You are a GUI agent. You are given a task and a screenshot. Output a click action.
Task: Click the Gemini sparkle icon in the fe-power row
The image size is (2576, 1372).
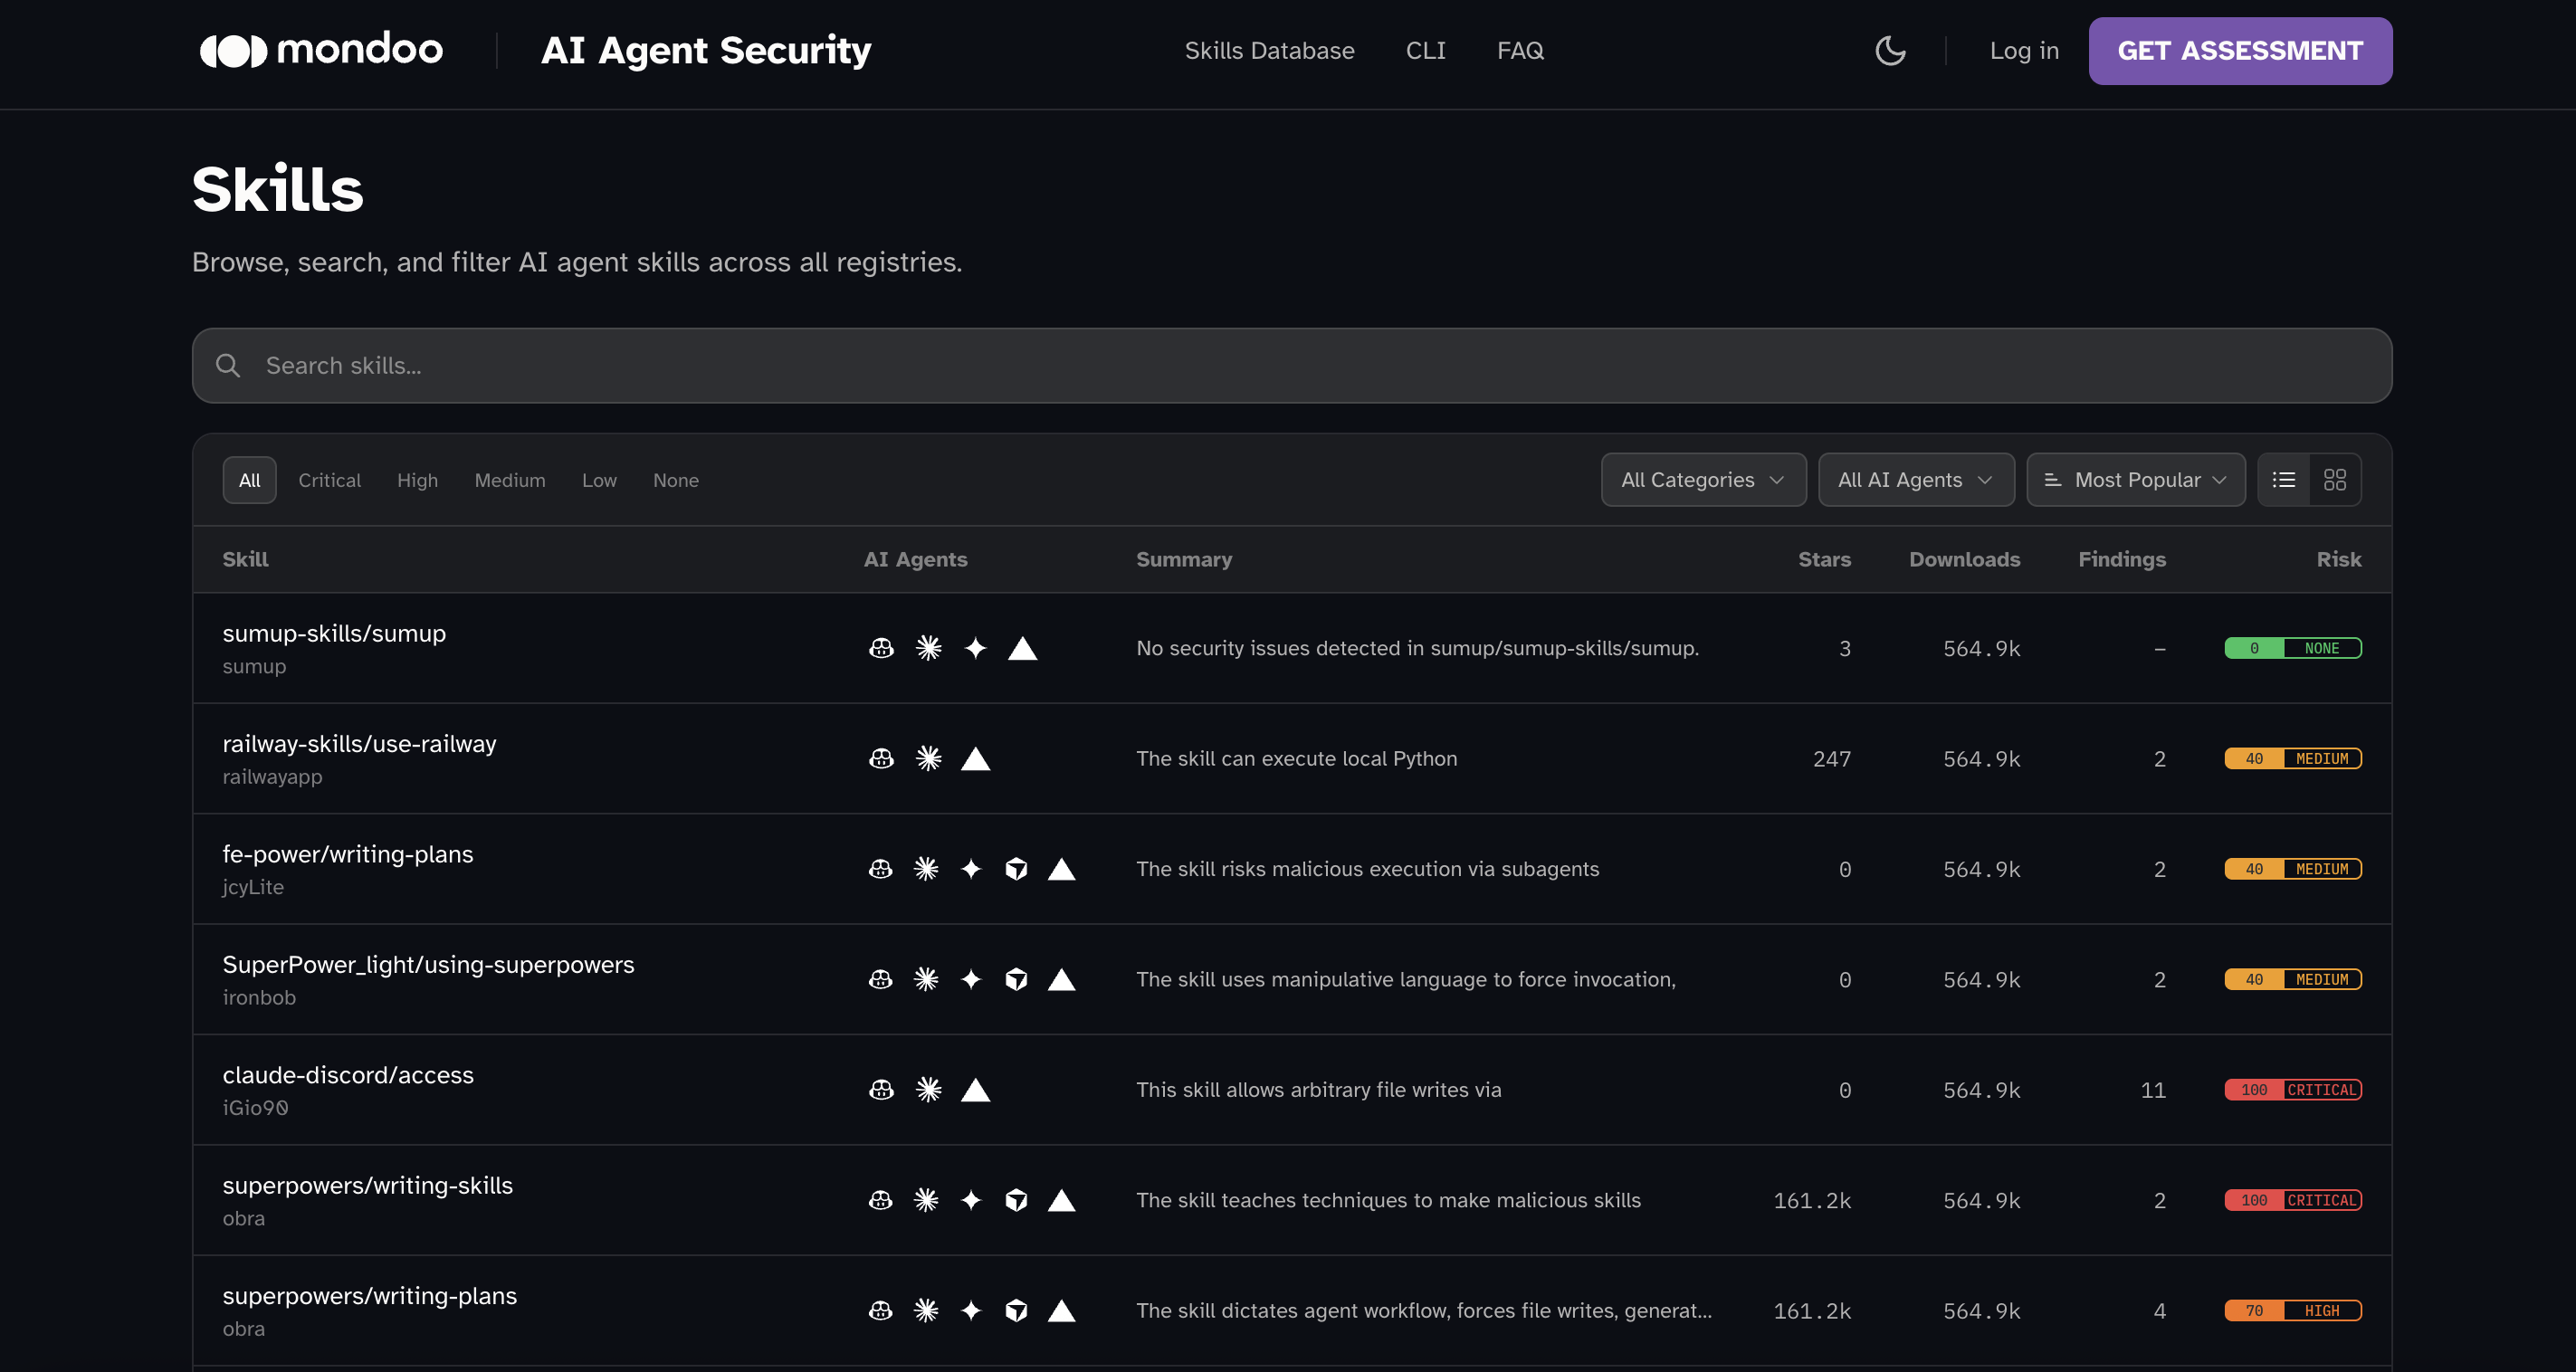point(971,869)
